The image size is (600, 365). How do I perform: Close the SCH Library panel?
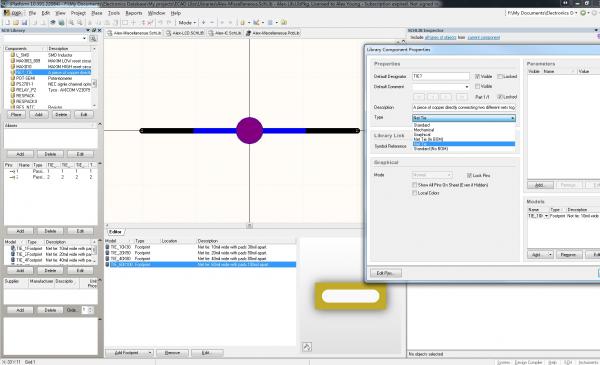click(99, 30)
